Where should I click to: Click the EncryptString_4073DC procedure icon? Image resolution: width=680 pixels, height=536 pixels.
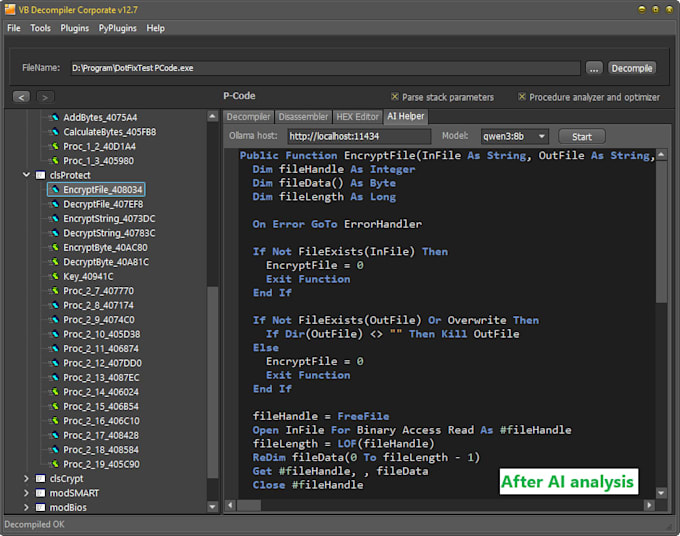[x=55, y=219]
